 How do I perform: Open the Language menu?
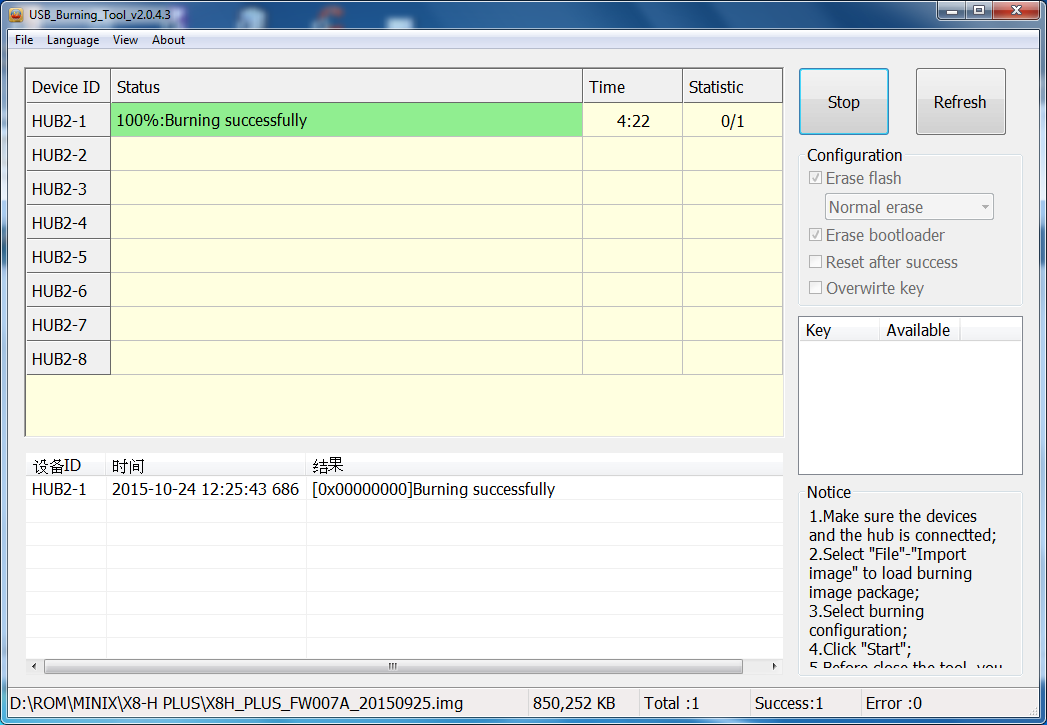coord(73,40)
